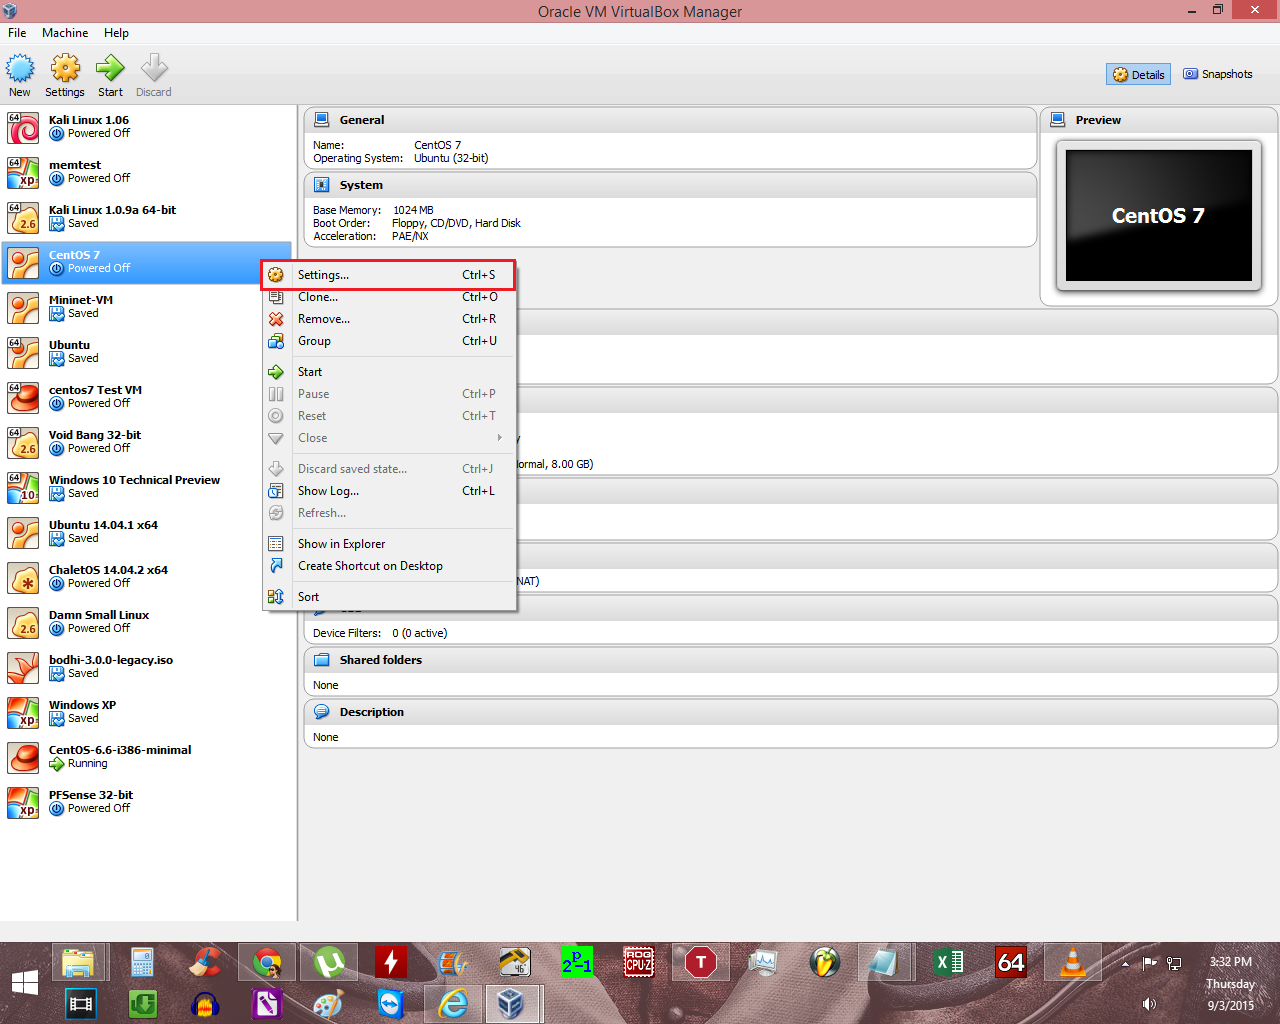Click the Settings gear icon in context menu

click(276, 275)
